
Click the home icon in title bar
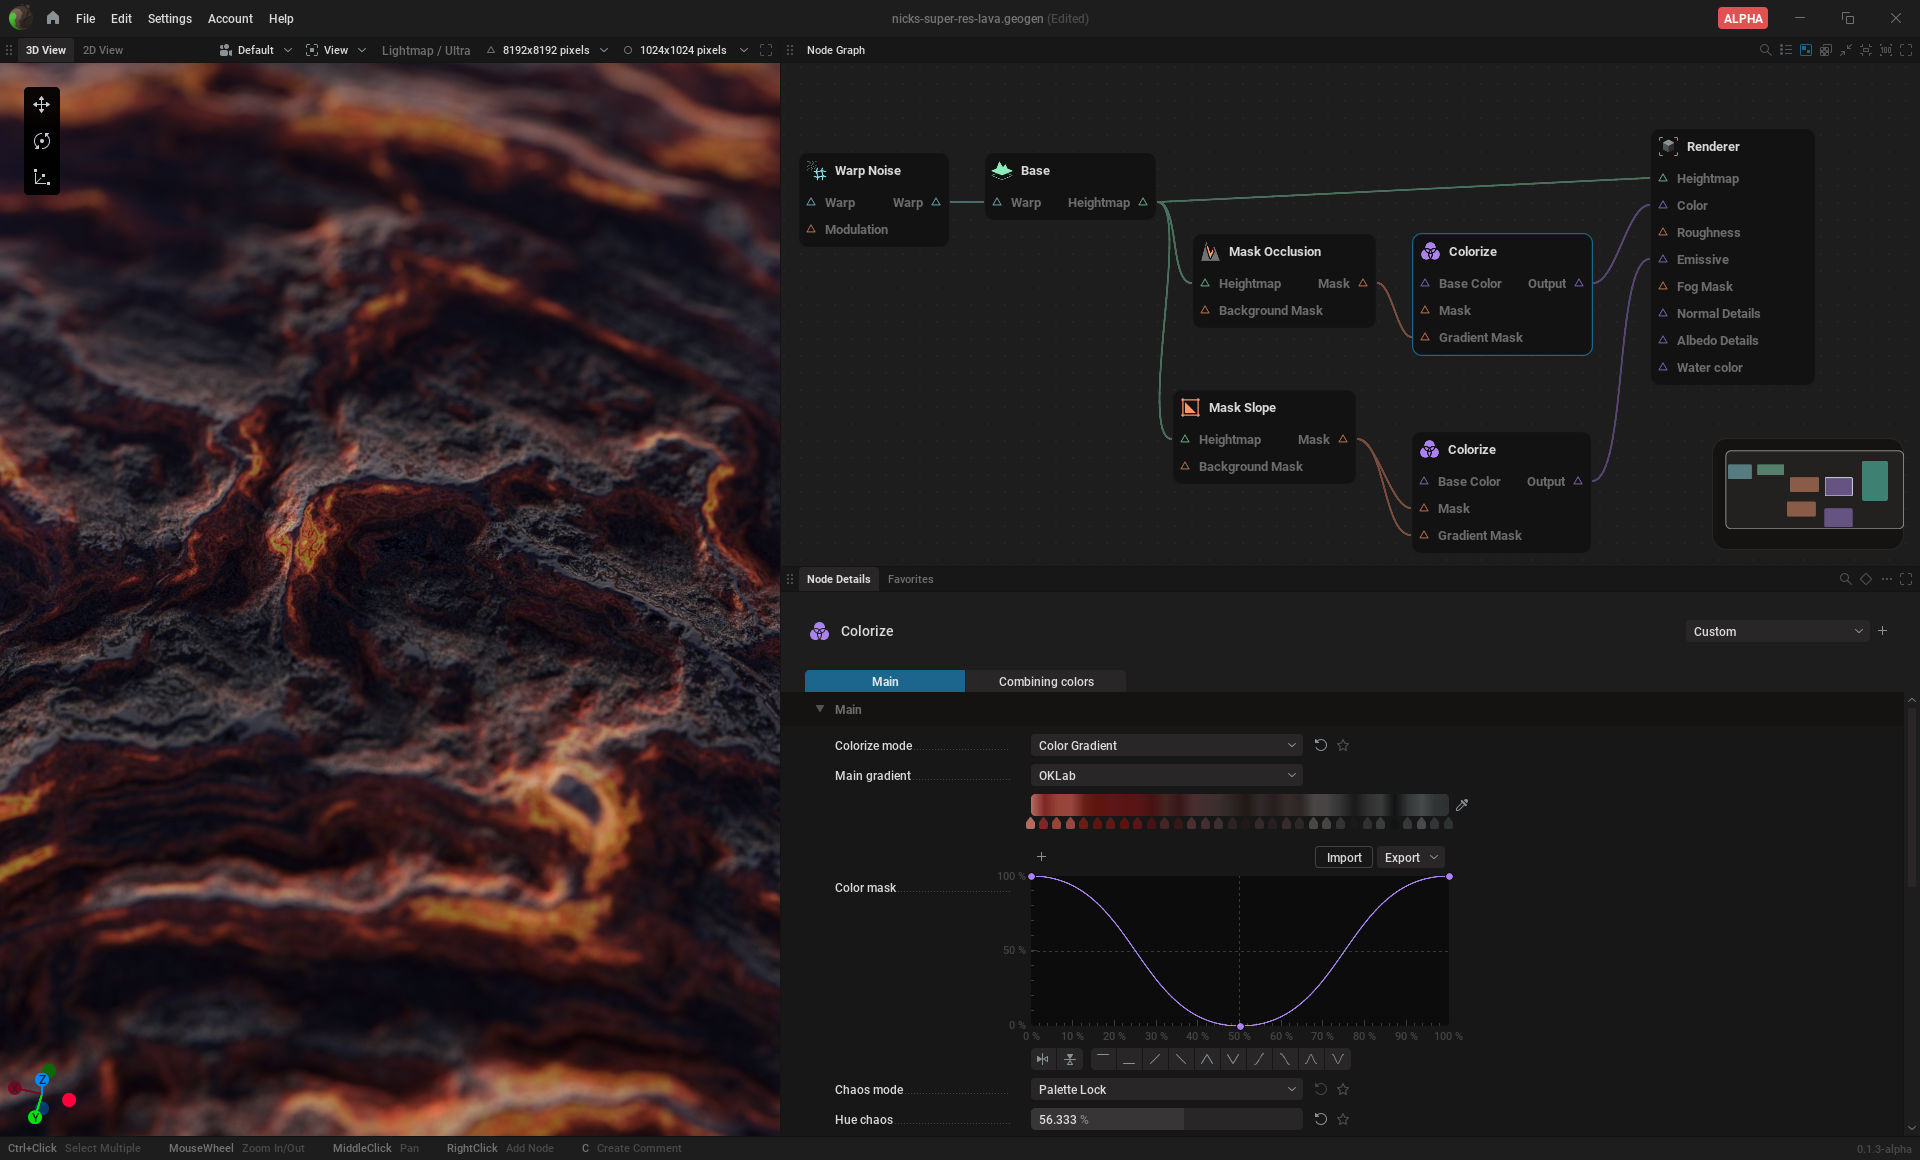click(x=53, y=18)
